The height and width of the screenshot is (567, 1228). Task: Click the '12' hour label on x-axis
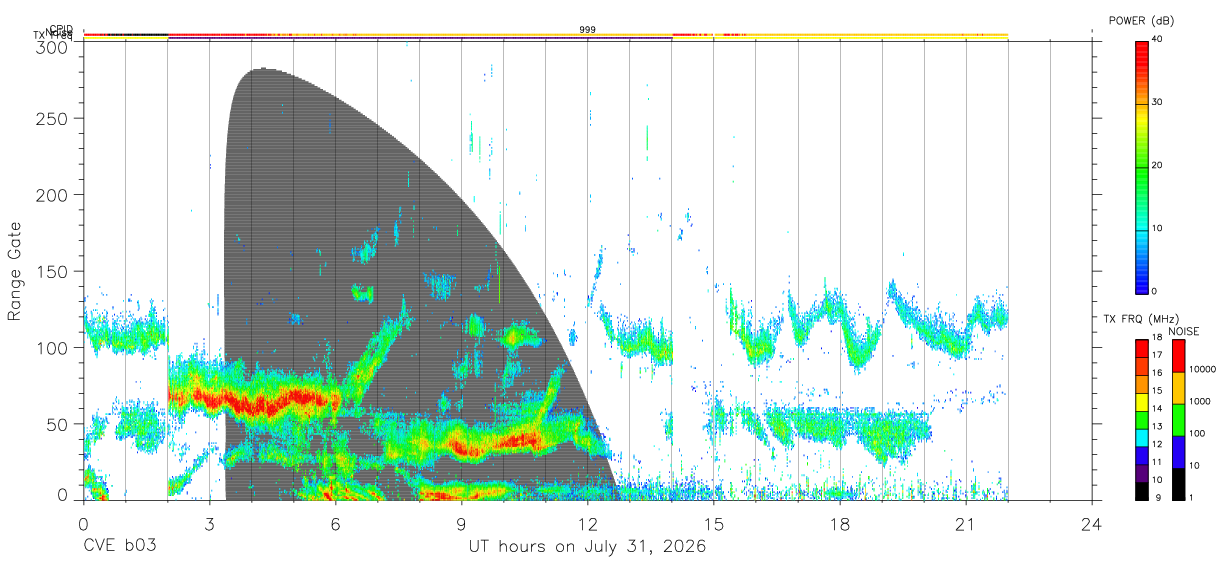click(588, 524)
